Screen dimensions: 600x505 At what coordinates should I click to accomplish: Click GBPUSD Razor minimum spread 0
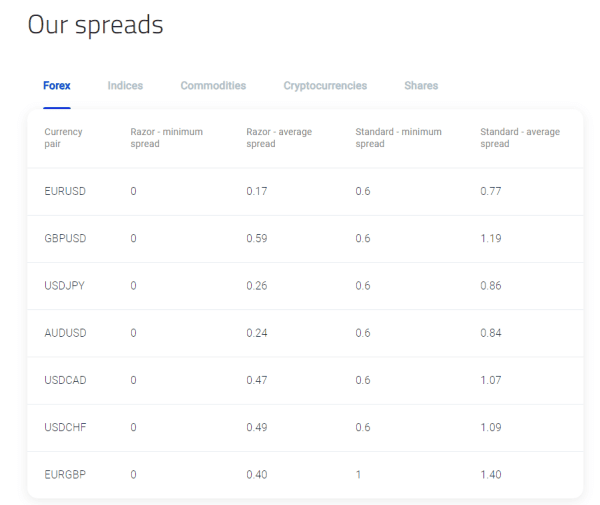pos(133,238)
